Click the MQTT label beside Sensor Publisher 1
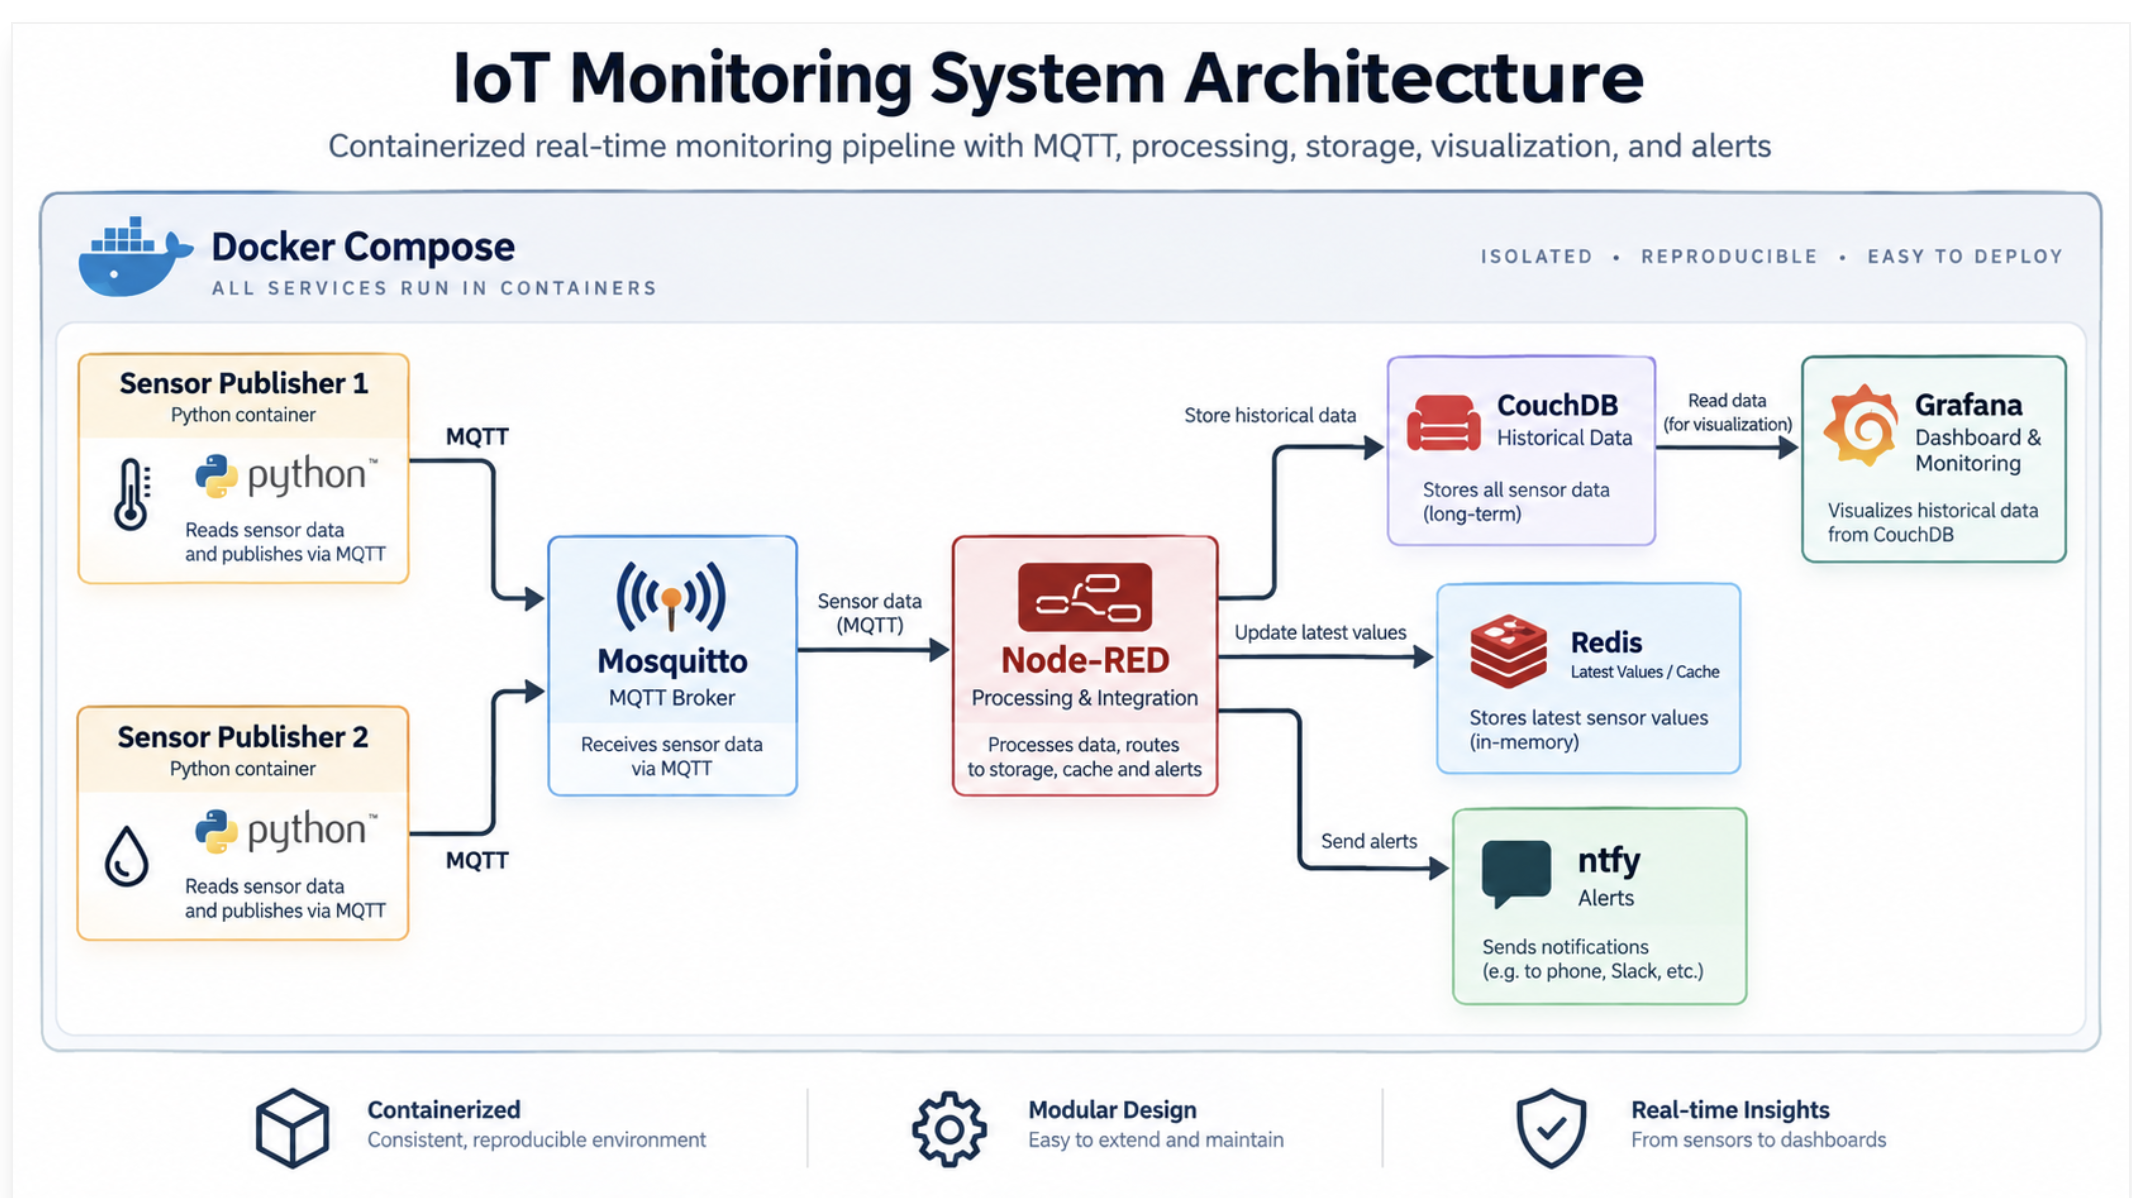The height and width of the screenshot is (1198, 2132). pos(477,437)
